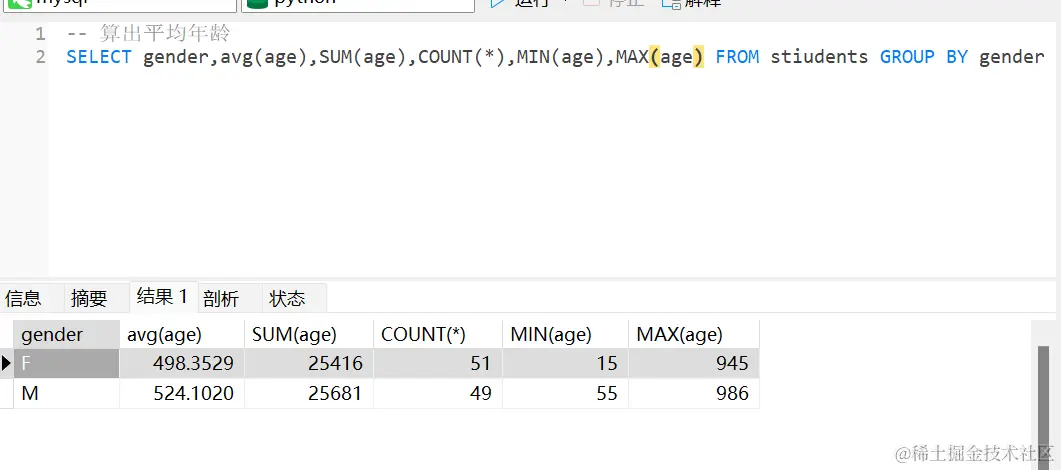Select the MIN(age) cell showing 15
Screen dimensions: 1061x470
point(565,364)
